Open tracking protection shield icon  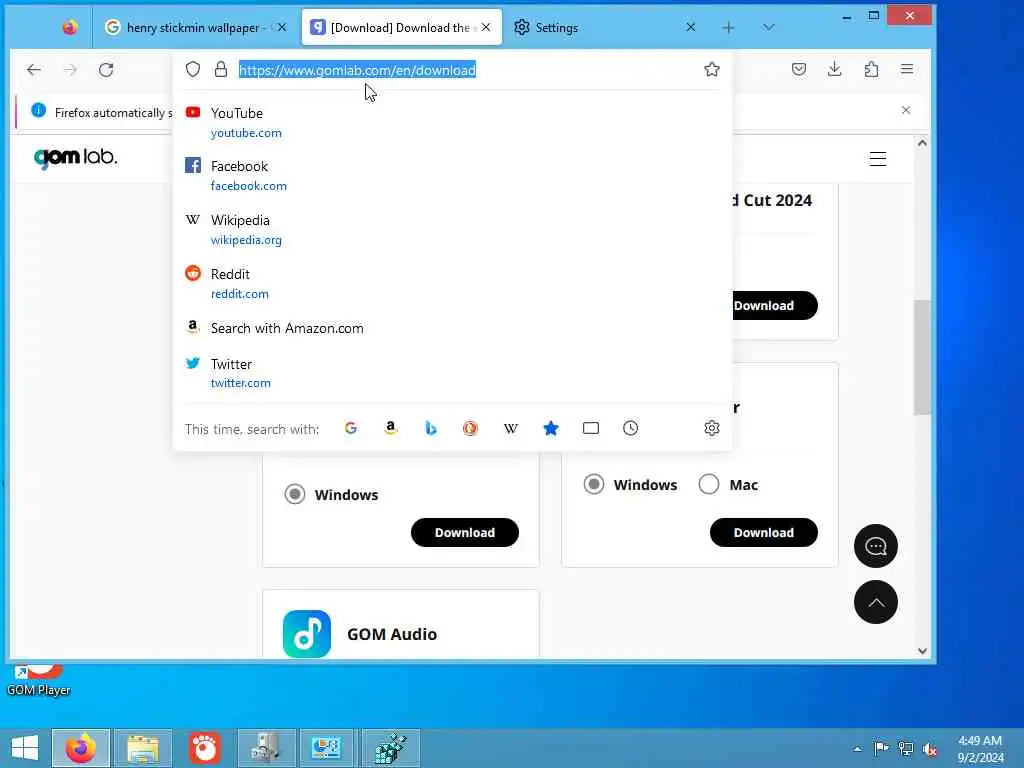193,69
